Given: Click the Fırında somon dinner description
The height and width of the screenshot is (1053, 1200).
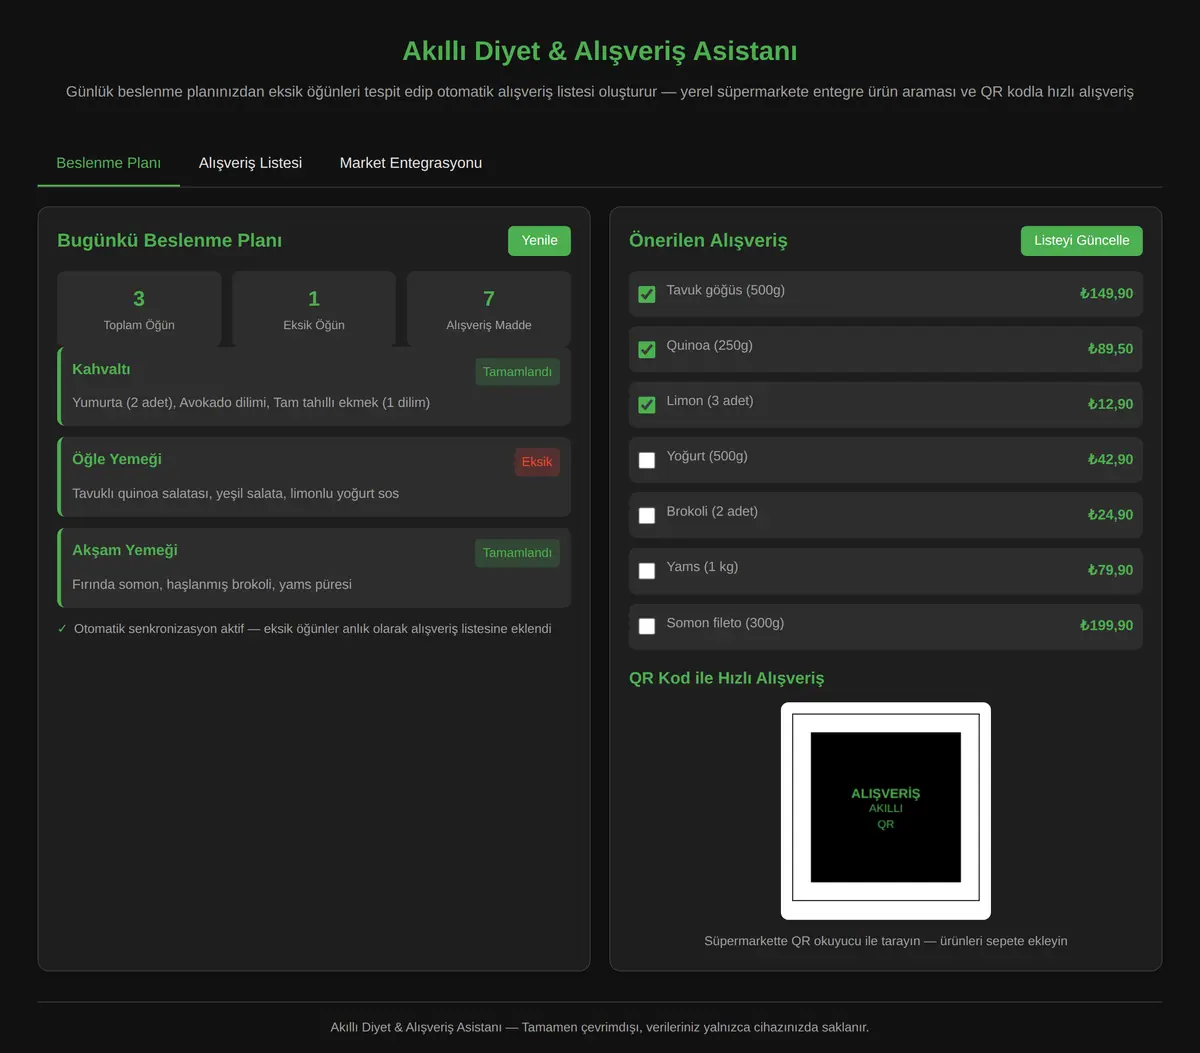Looking at the screenshot, I should (x=212, y=585).
